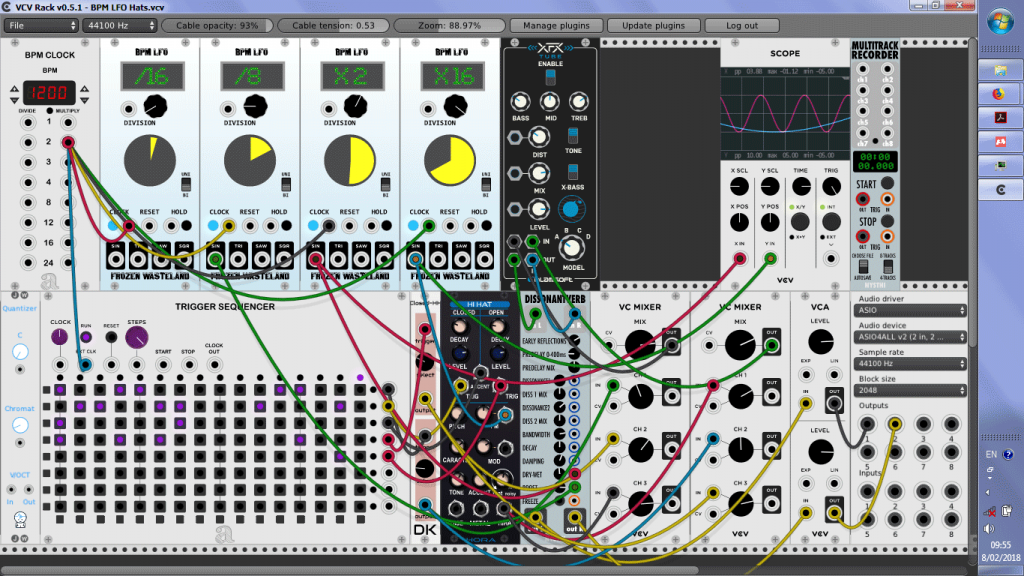1024x576 pixels.
Task: Toggle the Trigger Sequencer RUN button
Action: (86, 338)
